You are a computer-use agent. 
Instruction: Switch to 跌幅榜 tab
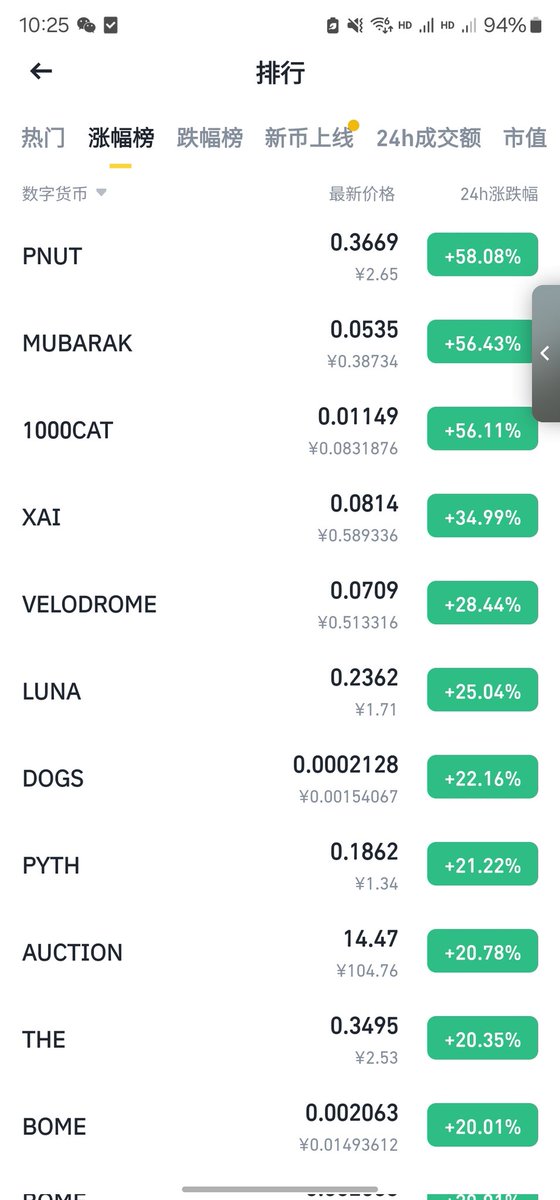tap(210, 138)
